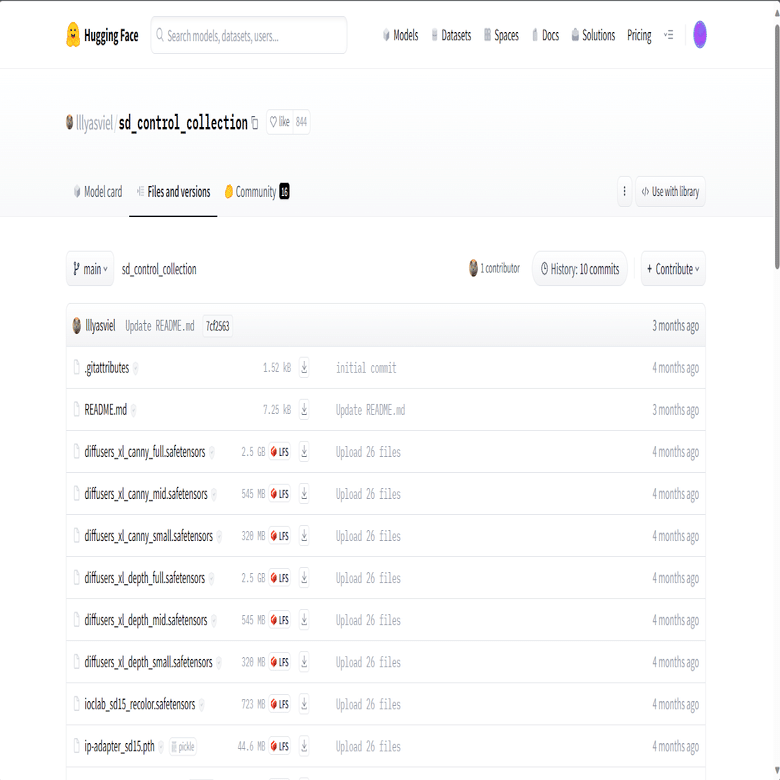Open diffusers_xl_depth_small.safetensors file
This screenshot has height=780, width=780.
pyautogui.click(x=148, y=662)
